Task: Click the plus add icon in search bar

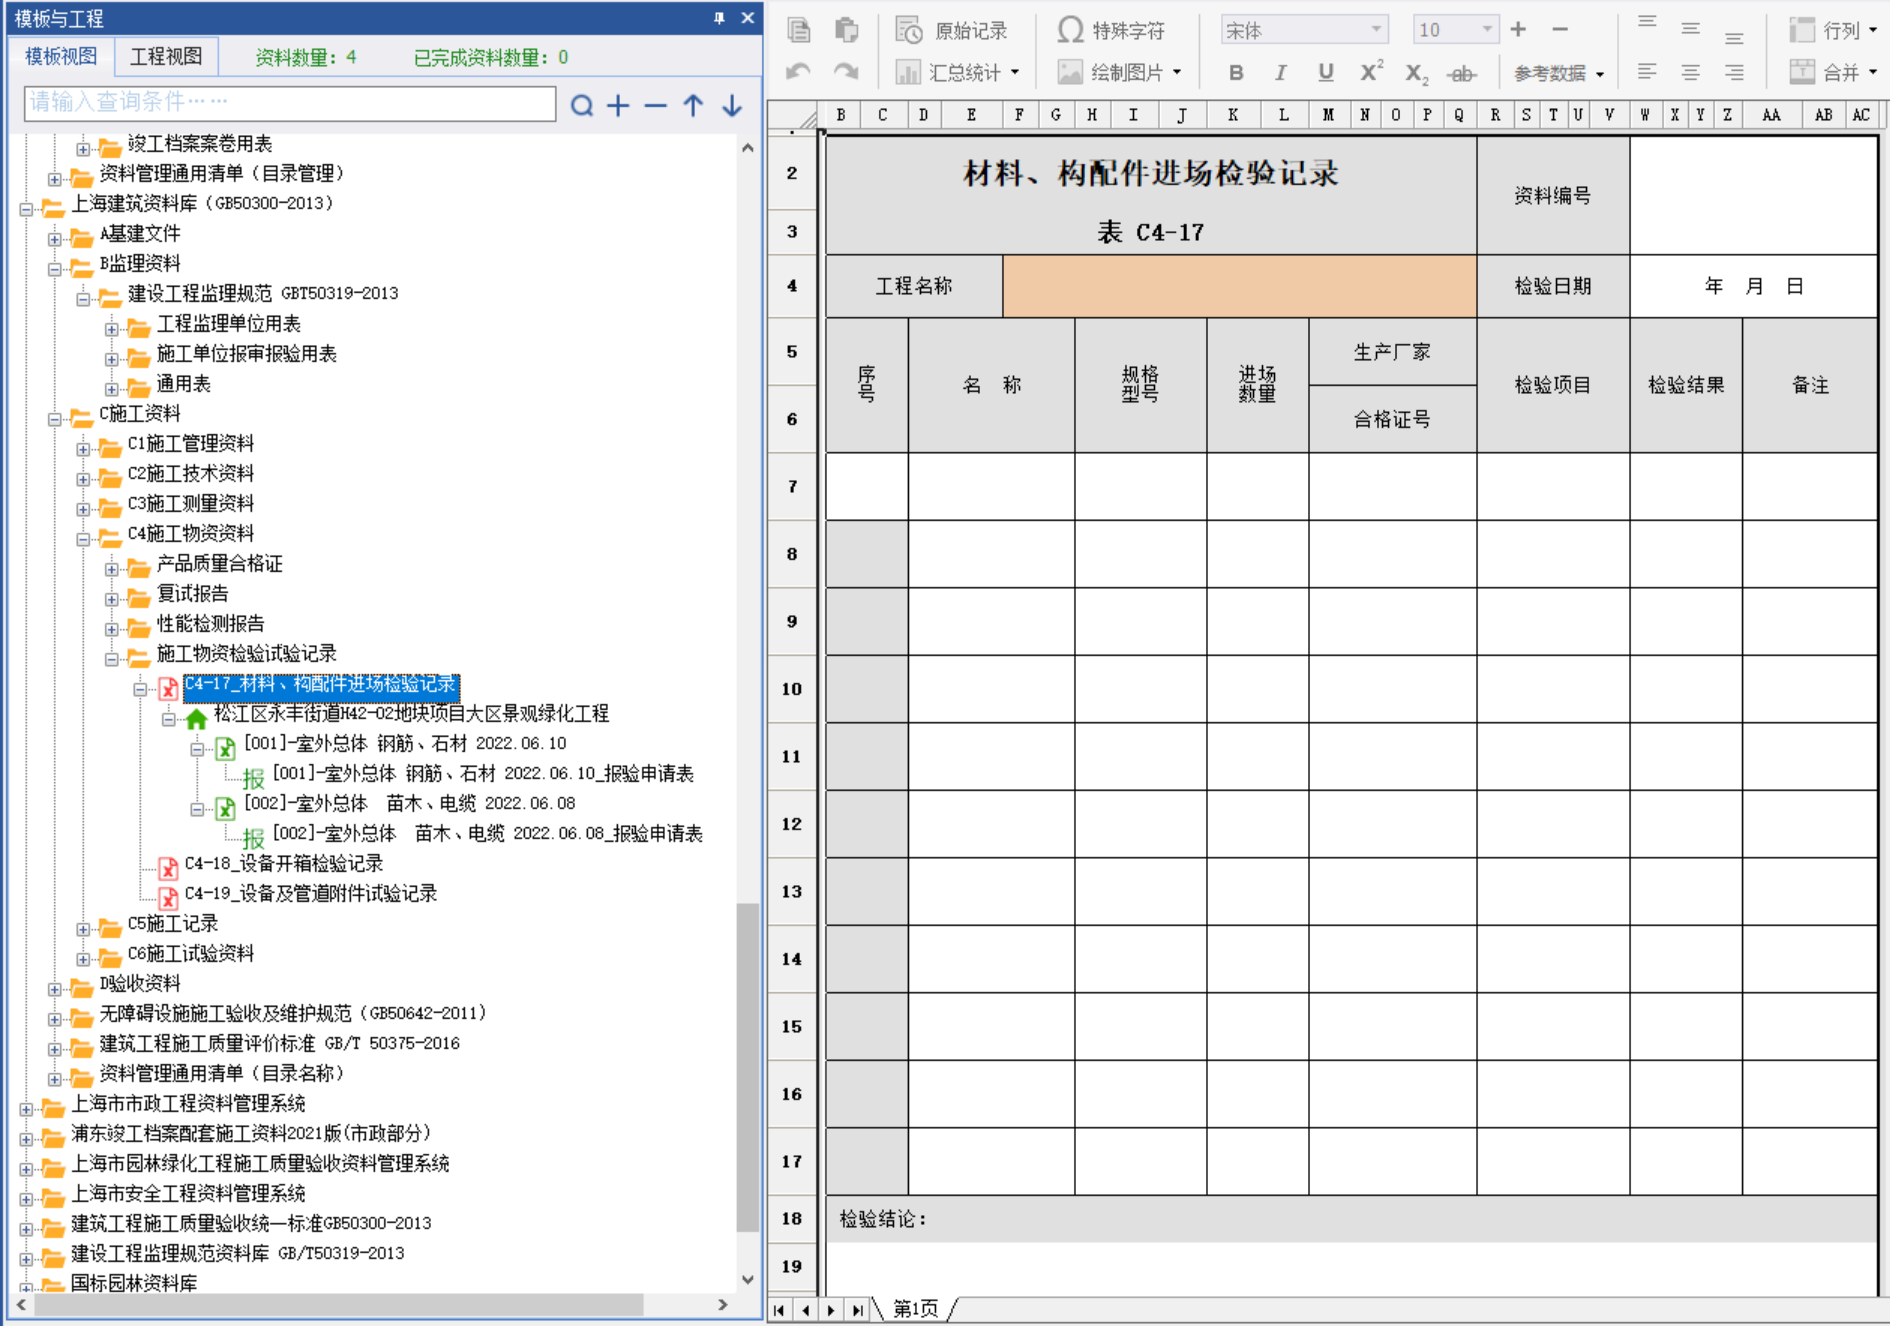Action: [x=619, y=105]
